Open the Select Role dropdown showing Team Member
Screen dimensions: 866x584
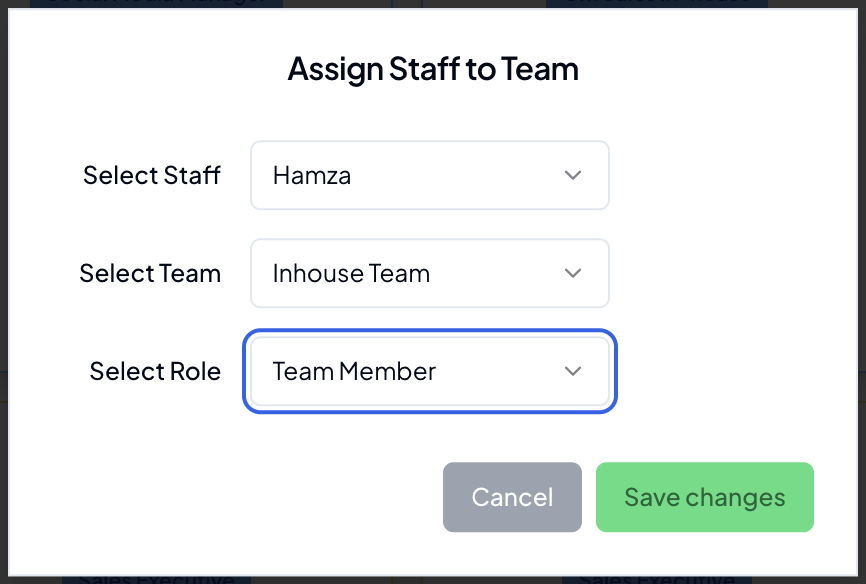(x=429, y=371)
